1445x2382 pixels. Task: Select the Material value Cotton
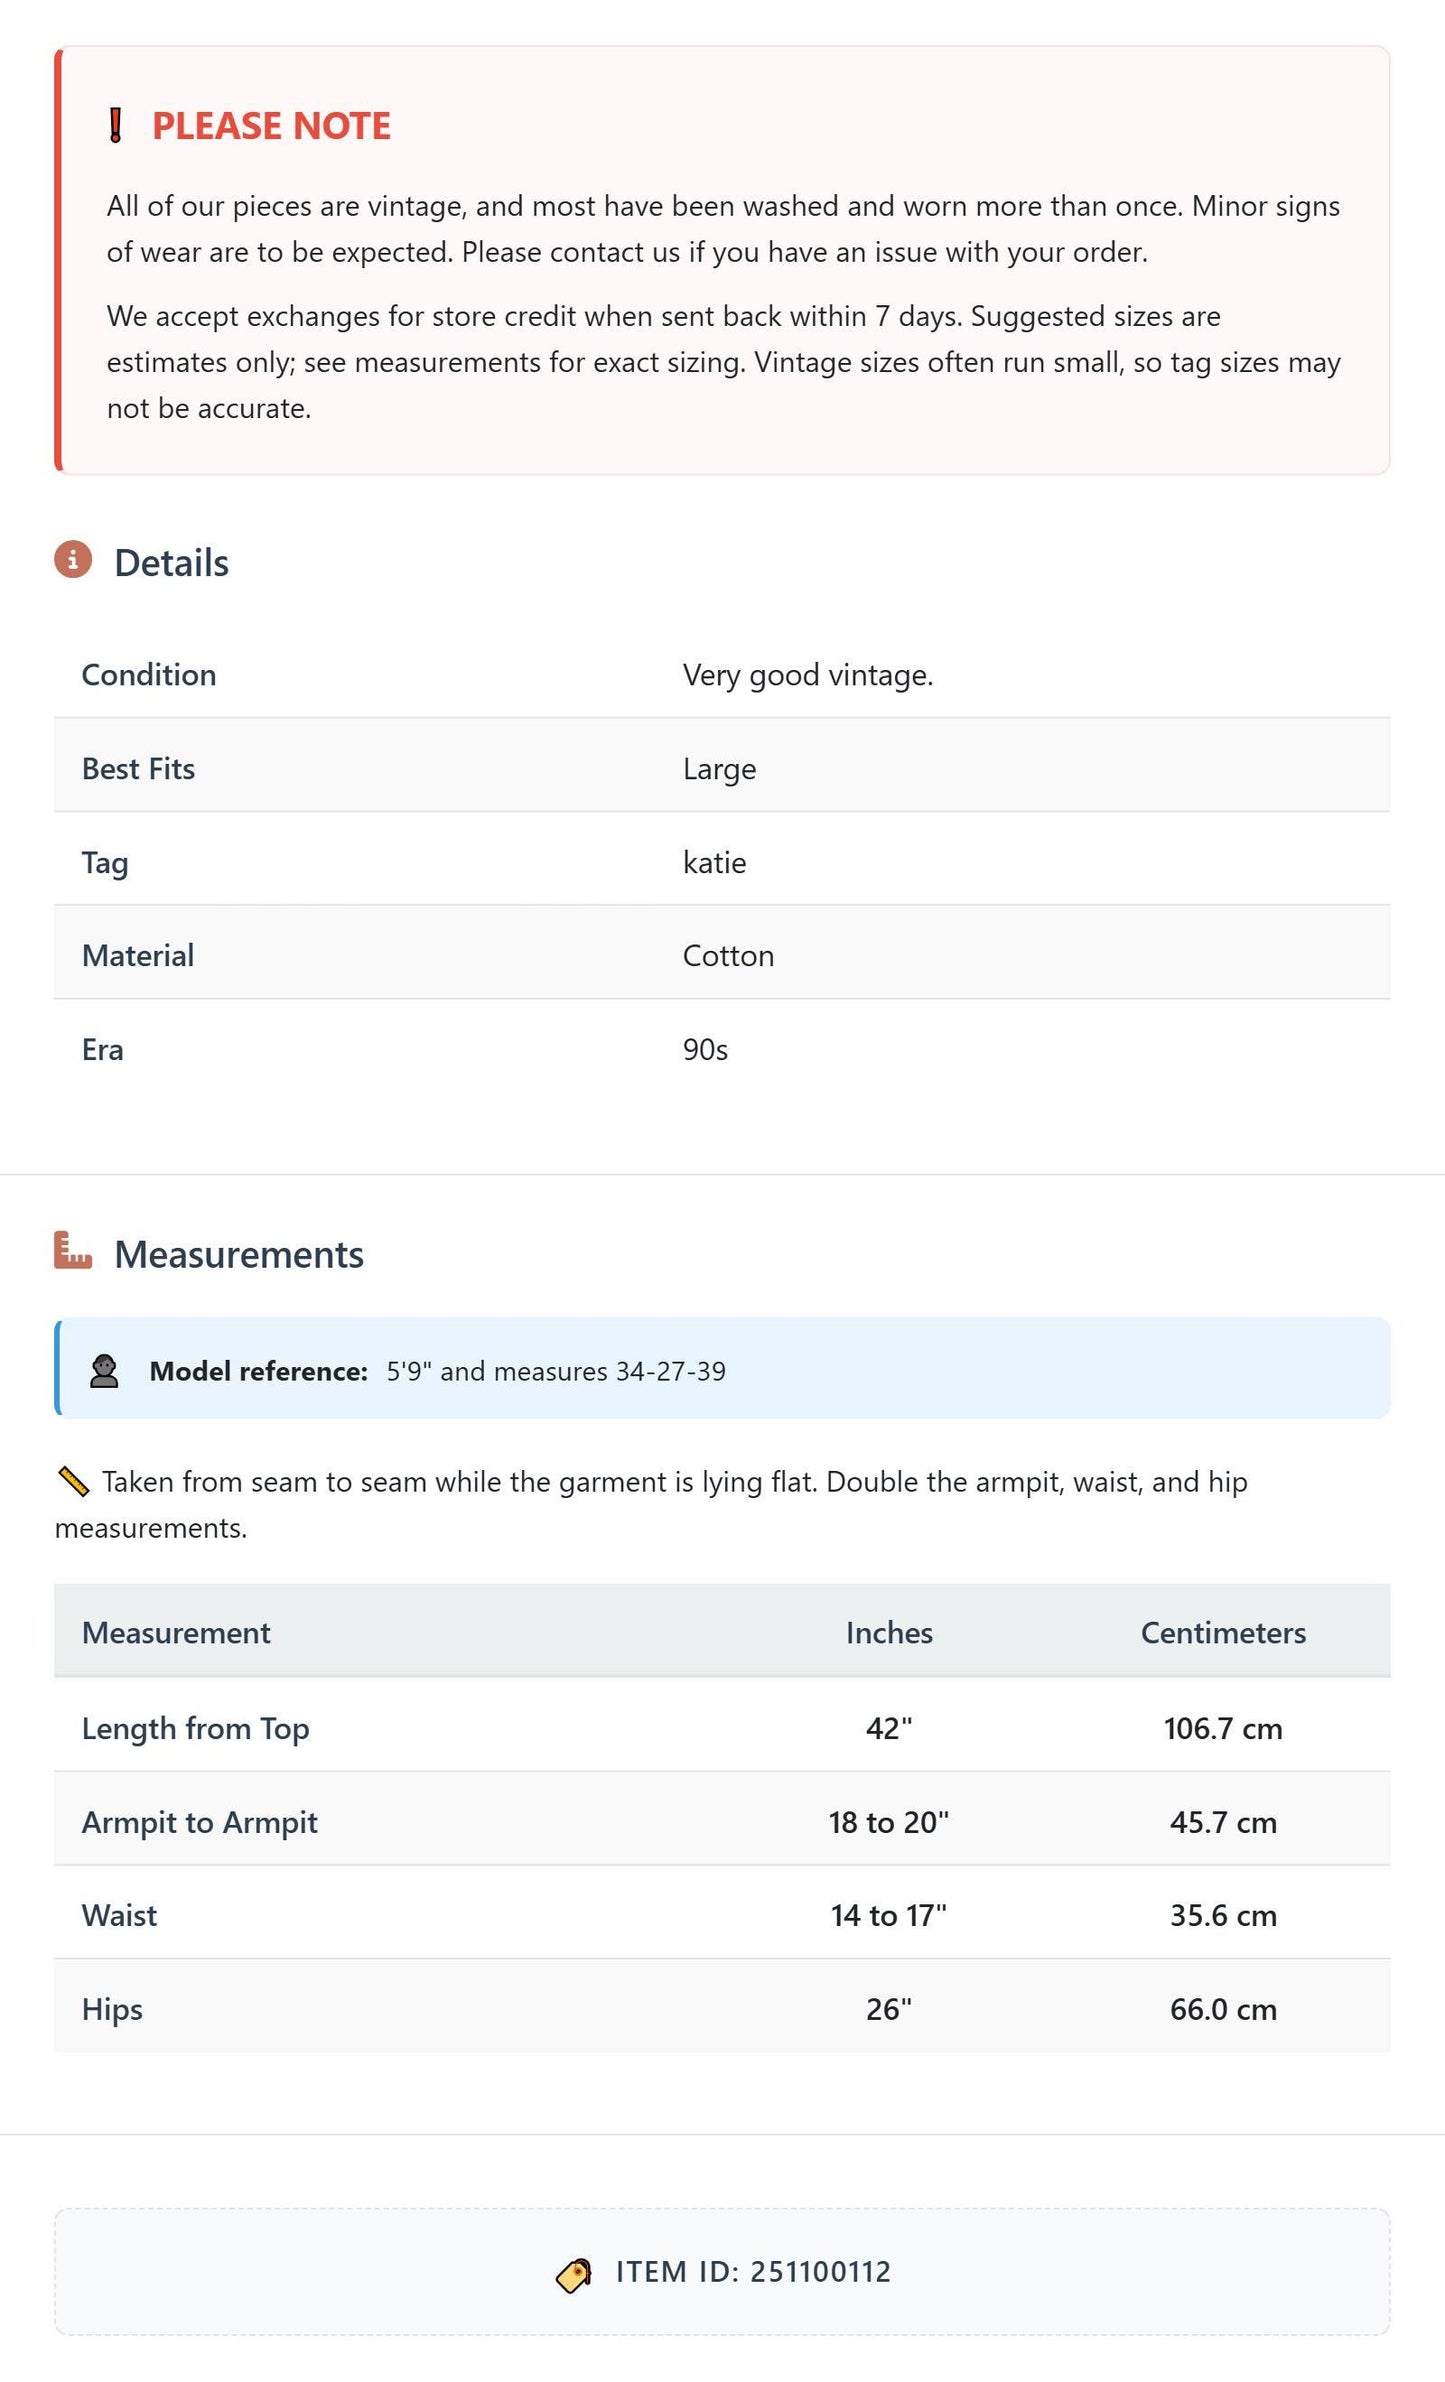[728, 956]
